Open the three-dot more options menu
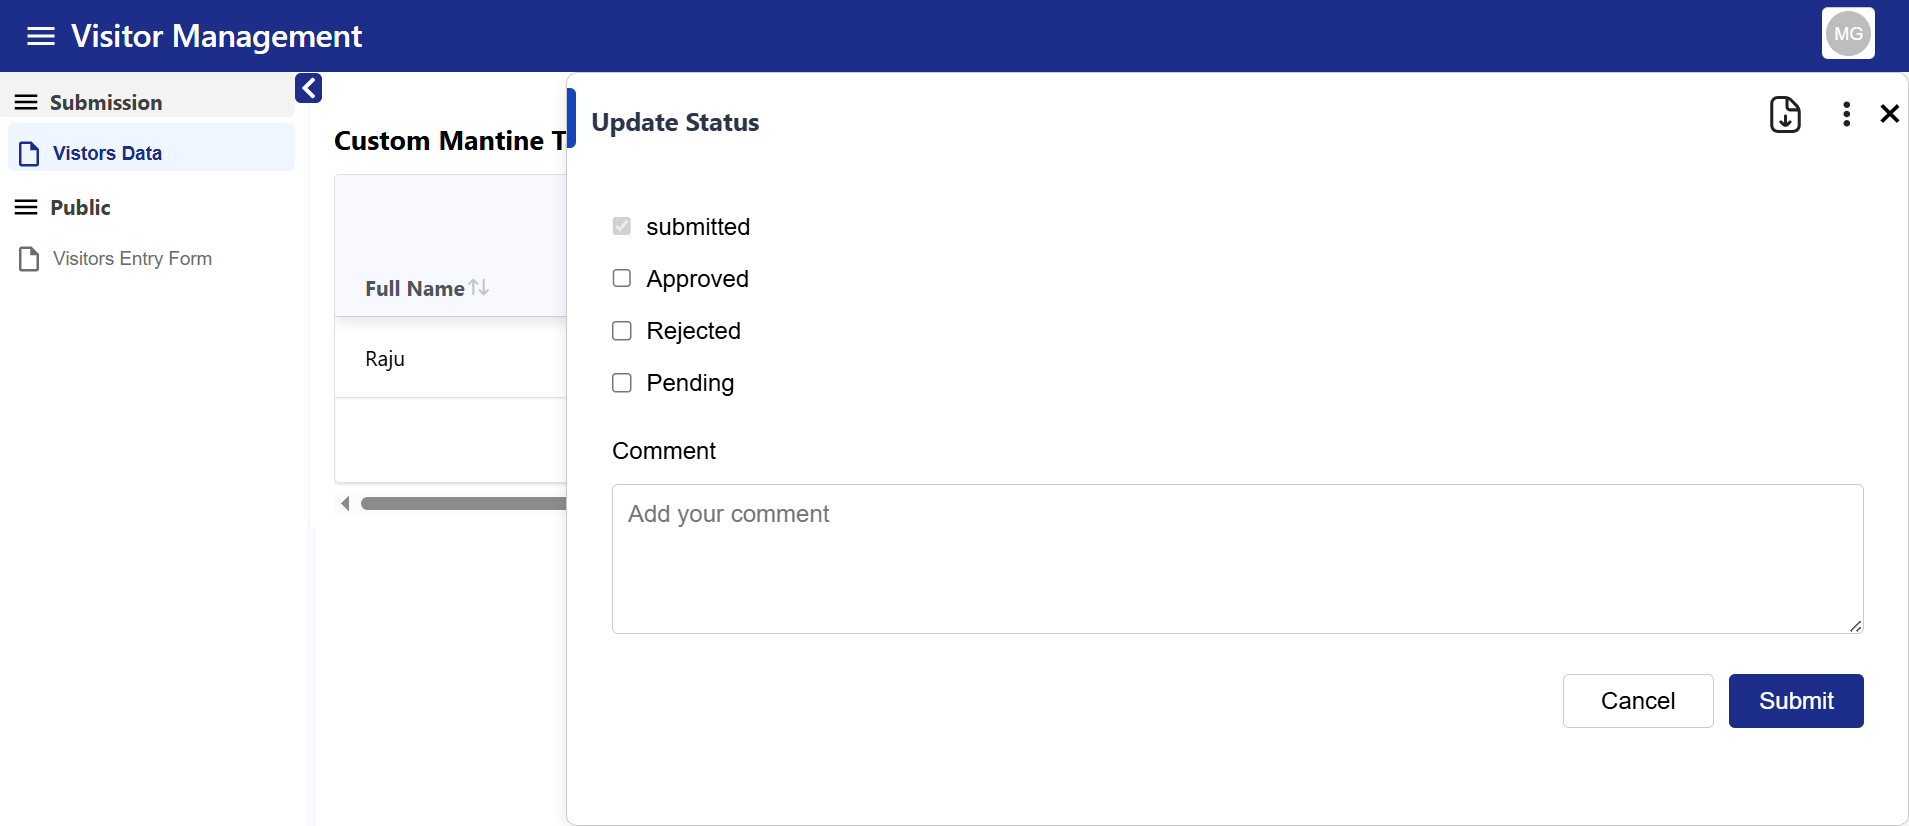Image resolution: width=1909 pixels, height=826 pixels. click(x=1846, y=114)
